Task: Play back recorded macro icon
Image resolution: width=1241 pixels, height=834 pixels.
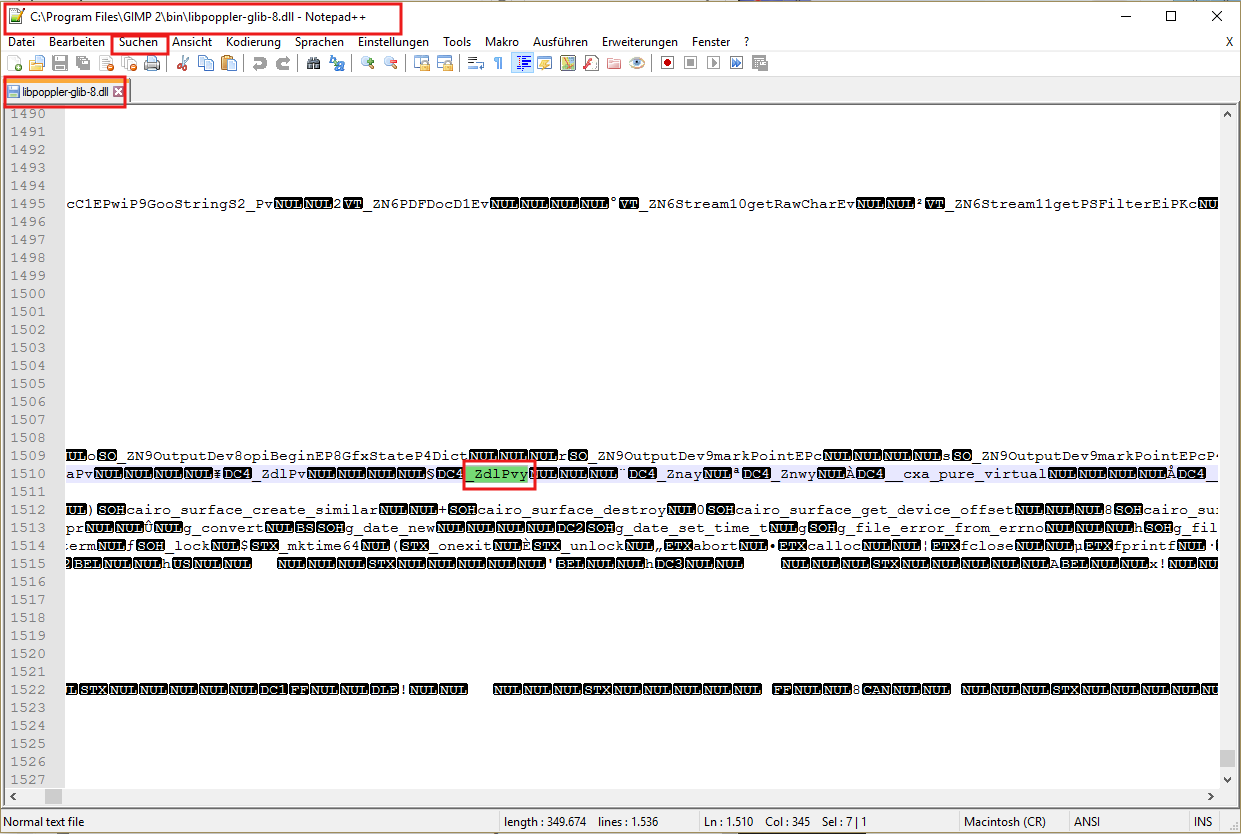Action: [x=714, y=63]
